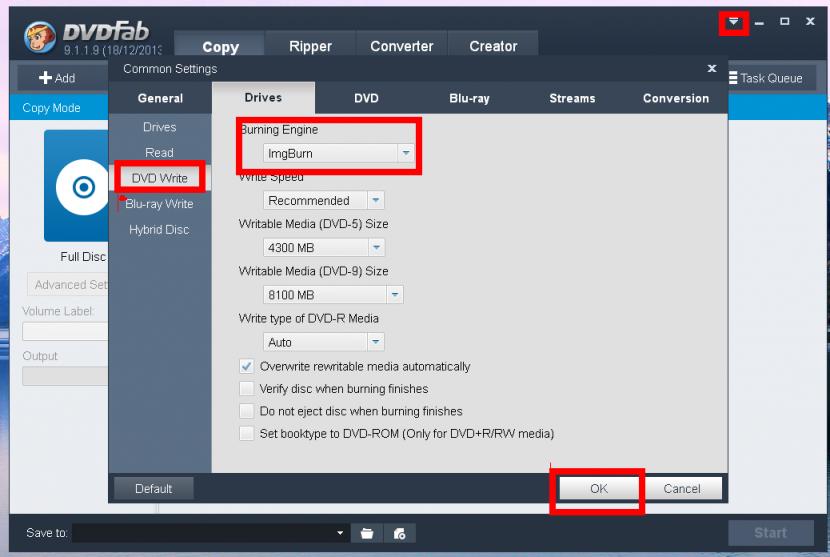Viewport: 830px width, 557px height.
Task: Click the Copy Mode header bar
Action: 59,107
